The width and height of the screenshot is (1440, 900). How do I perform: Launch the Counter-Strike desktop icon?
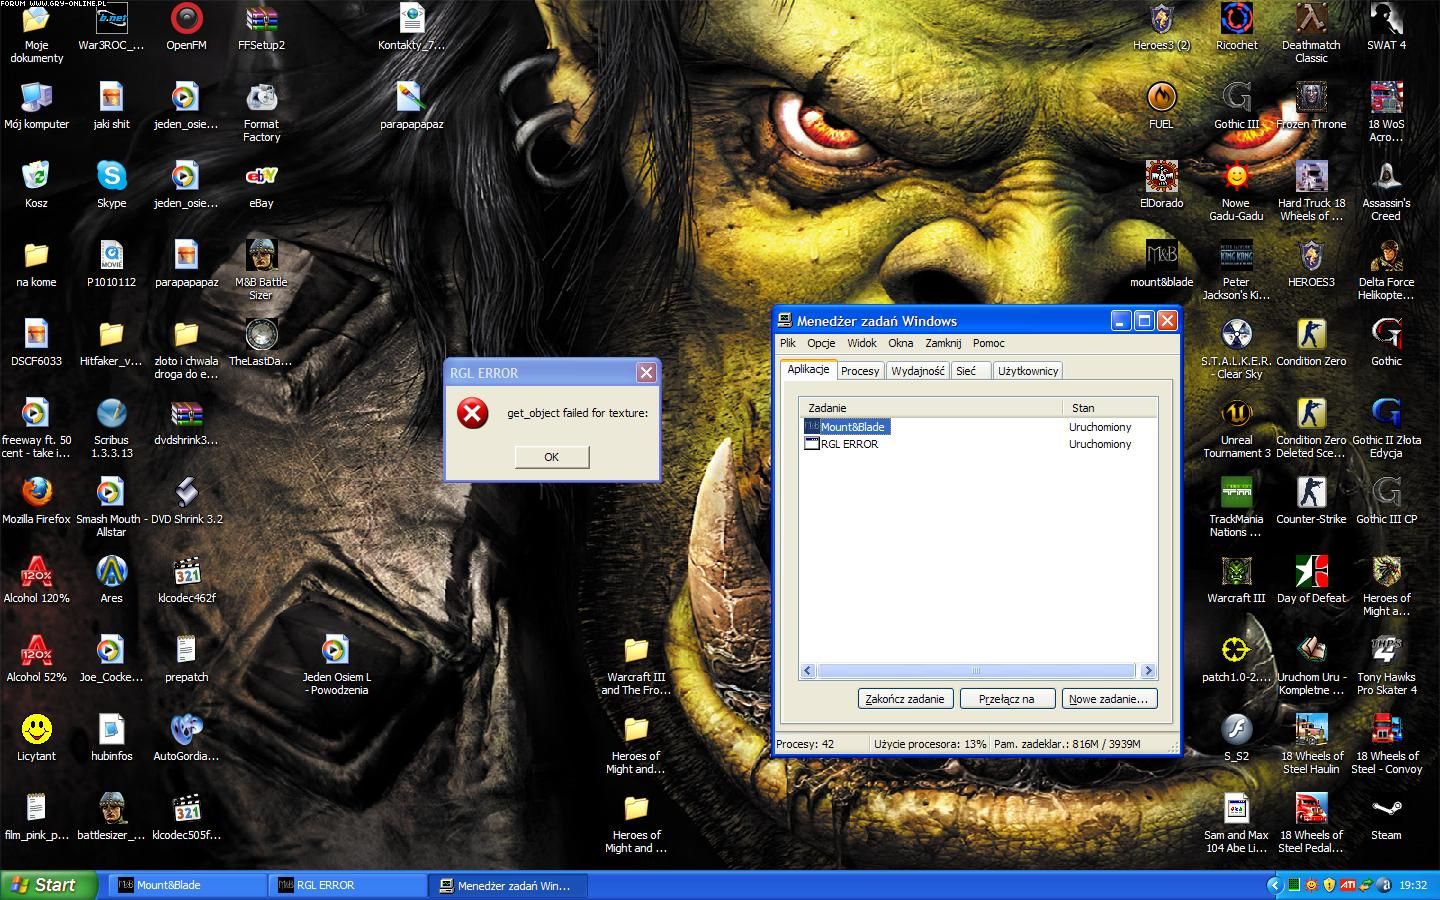(x=1311, y=501)
